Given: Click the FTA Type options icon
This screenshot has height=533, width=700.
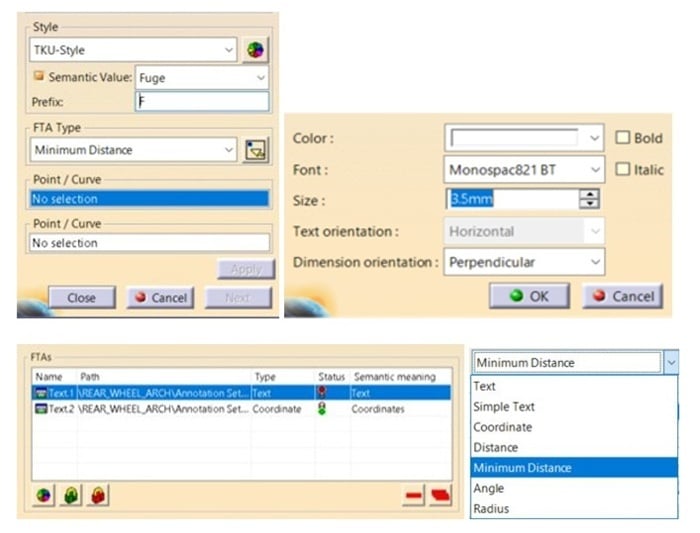Looking at the screenshot, I should (x=256, y=150).
